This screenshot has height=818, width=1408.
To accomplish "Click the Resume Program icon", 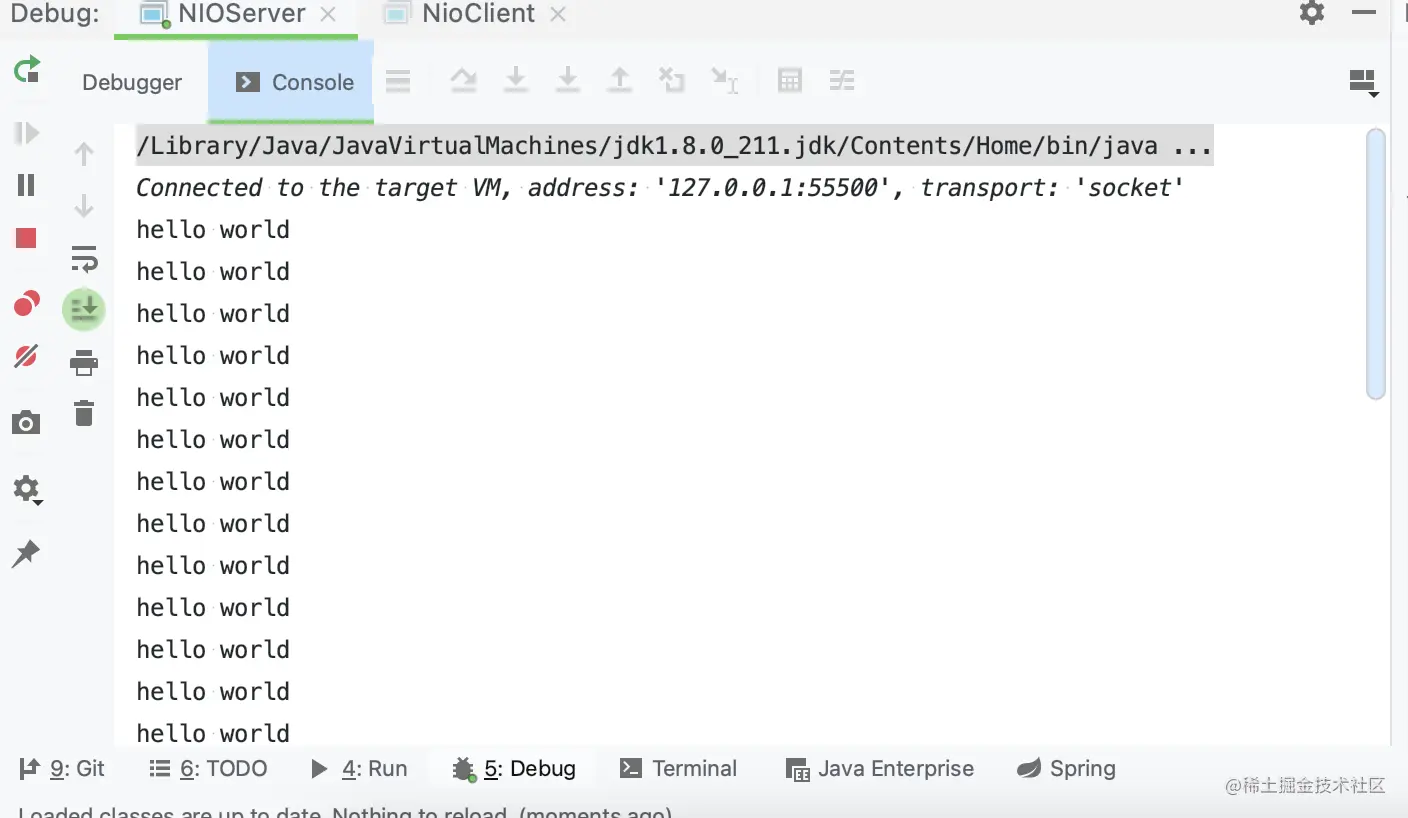I will (27, 133).
